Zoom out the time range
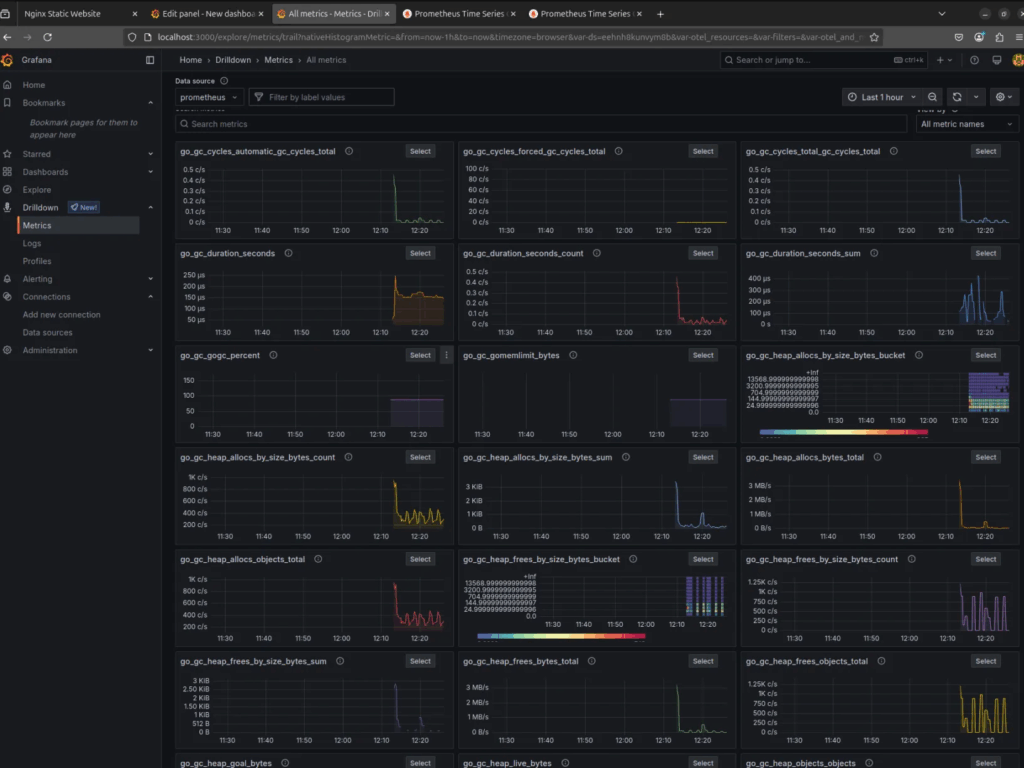Image resolution: width=1024 pixels, height=768 pixels. click(x=933, y=97)
